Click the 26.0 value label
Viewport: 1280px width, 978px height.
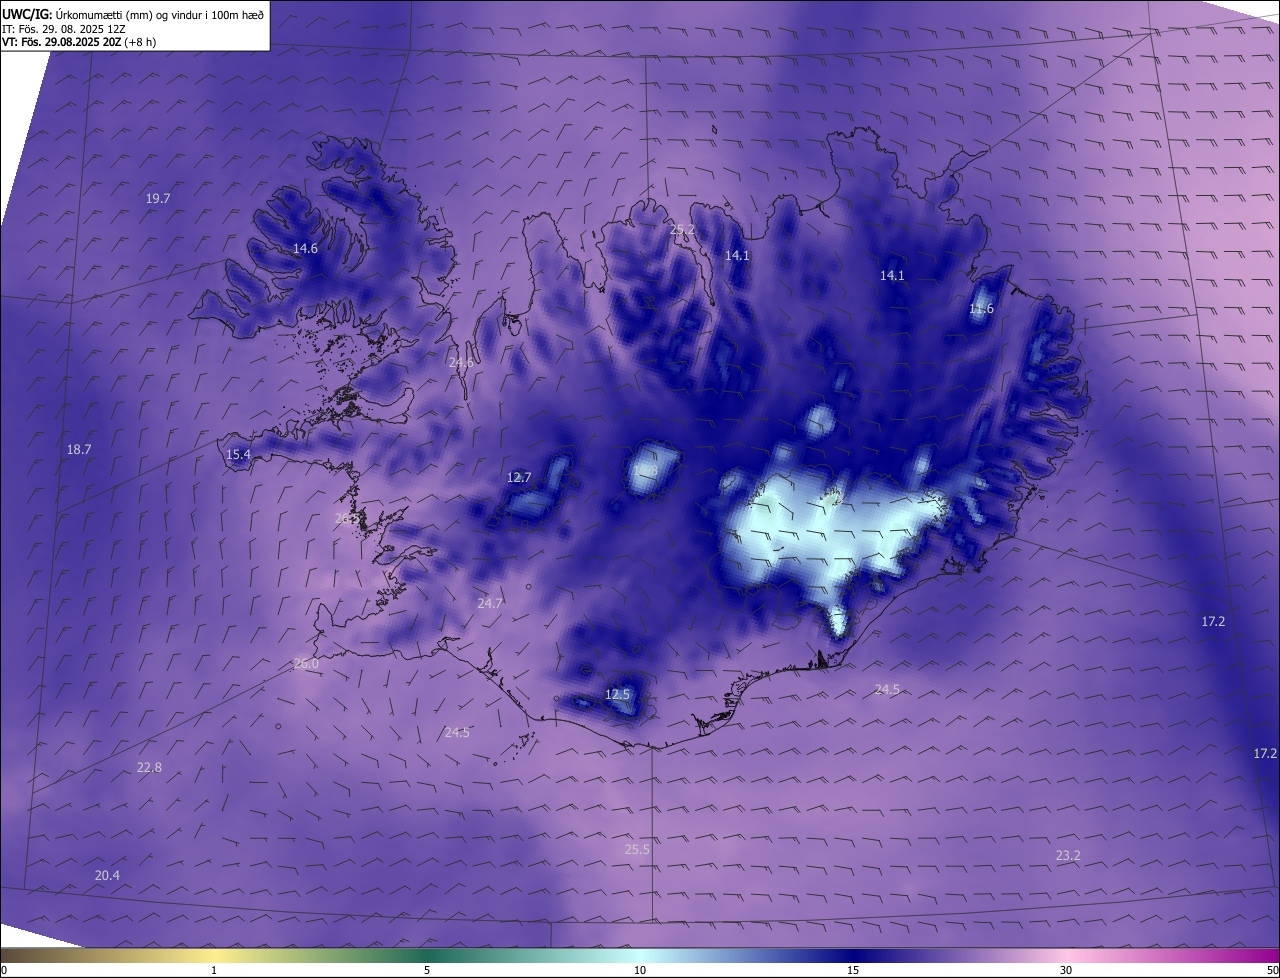(306, 664)
